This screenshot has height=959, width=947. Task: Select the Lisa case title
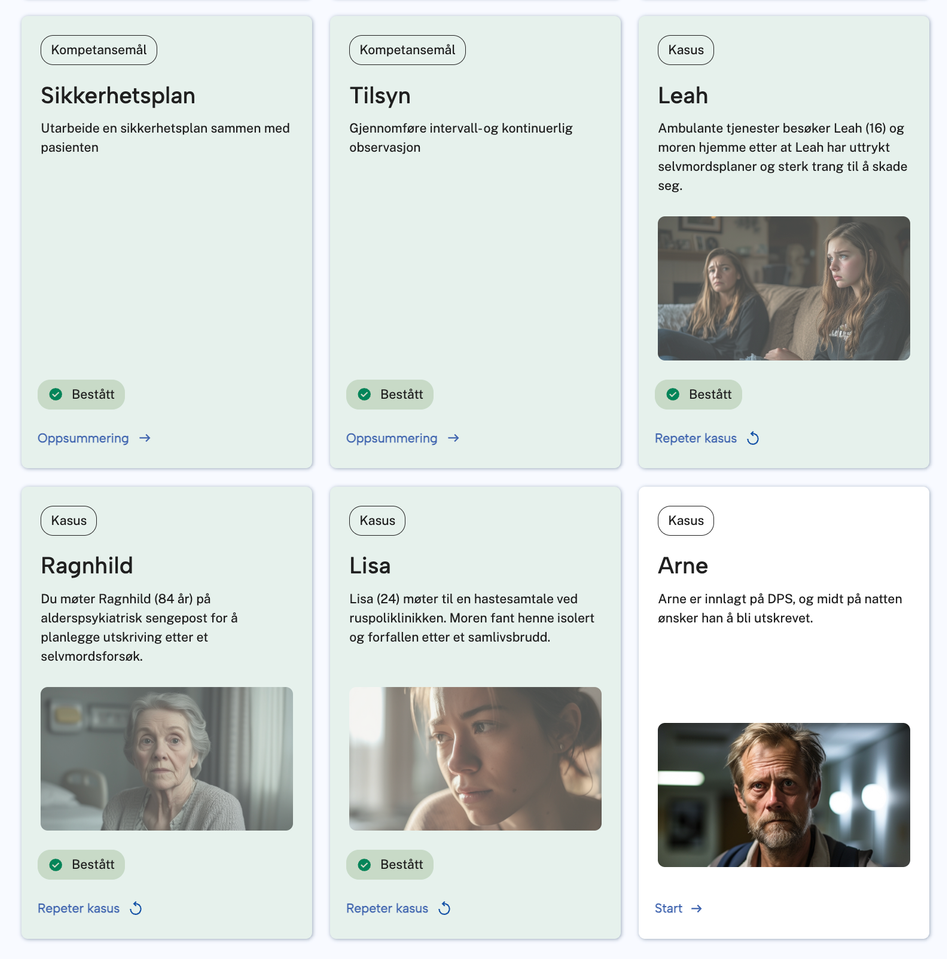point(370,565)
